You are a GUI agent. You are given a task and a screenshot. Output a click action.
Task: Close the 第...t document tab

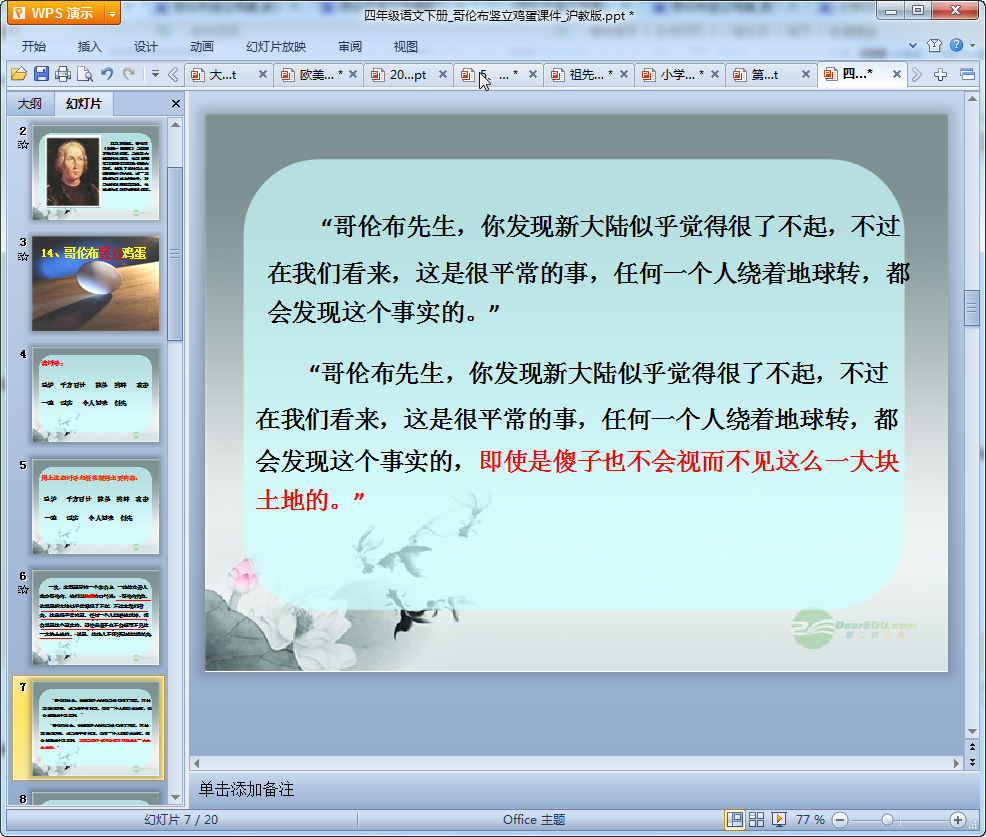(806, 74)
